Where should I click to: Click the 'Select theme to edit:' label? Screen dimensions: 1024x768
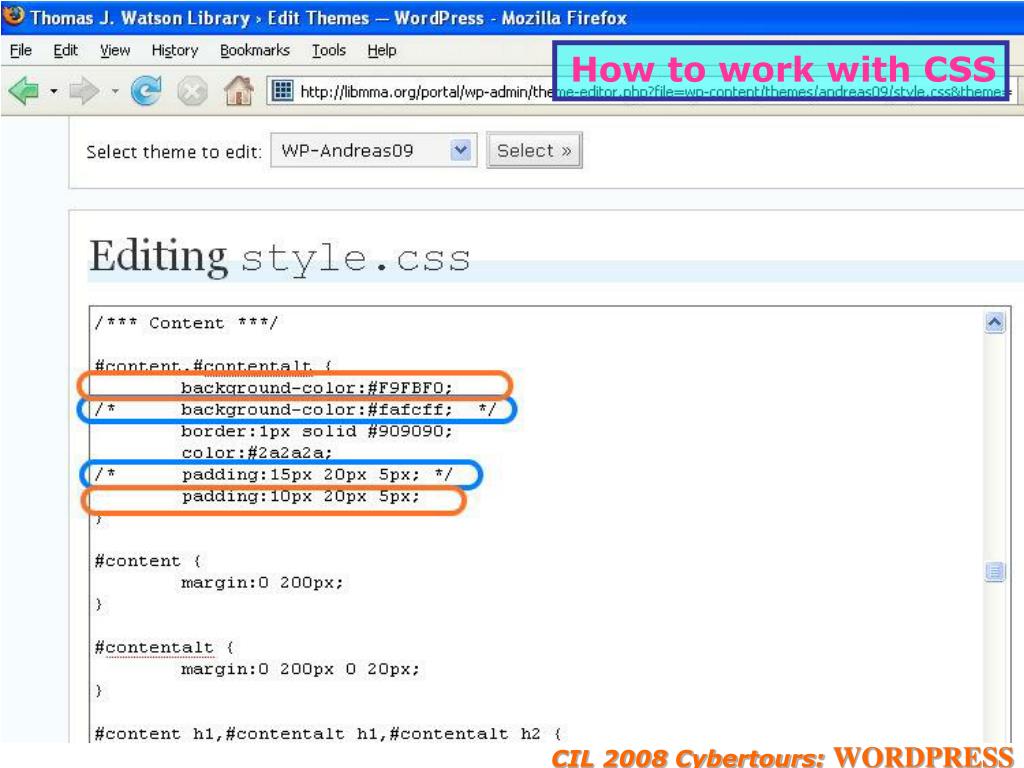pyautogui.click(x=174, y=152)
